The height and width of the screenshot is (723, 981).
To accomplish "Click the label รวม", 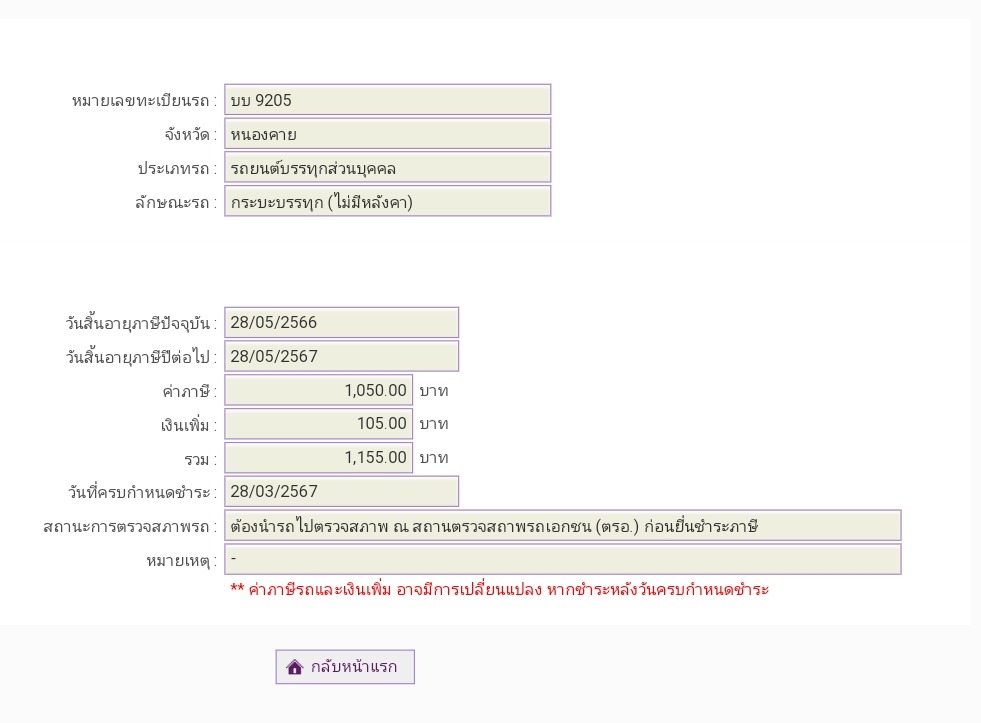I will [x=200, y=460].
